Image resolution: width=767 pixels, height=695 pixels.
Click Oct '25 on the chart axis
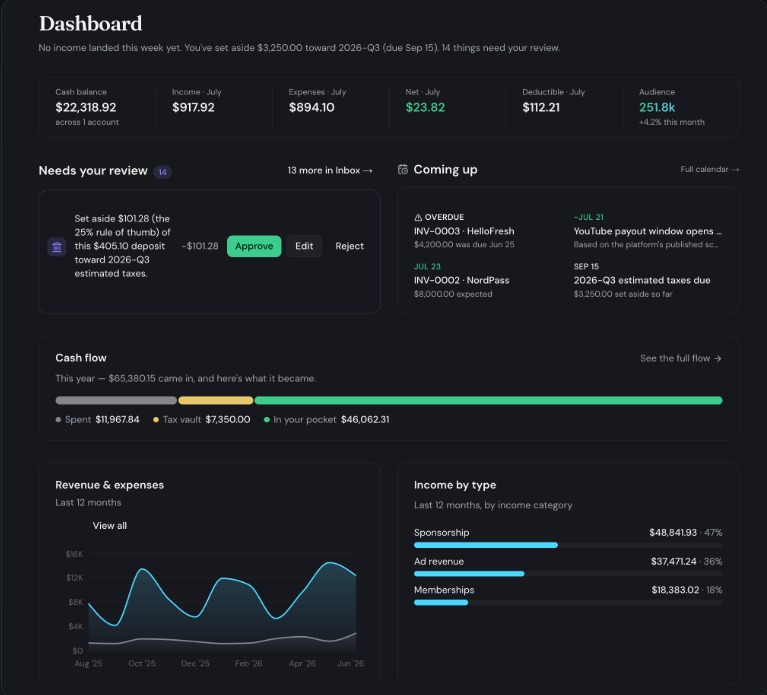pos(142,664)
